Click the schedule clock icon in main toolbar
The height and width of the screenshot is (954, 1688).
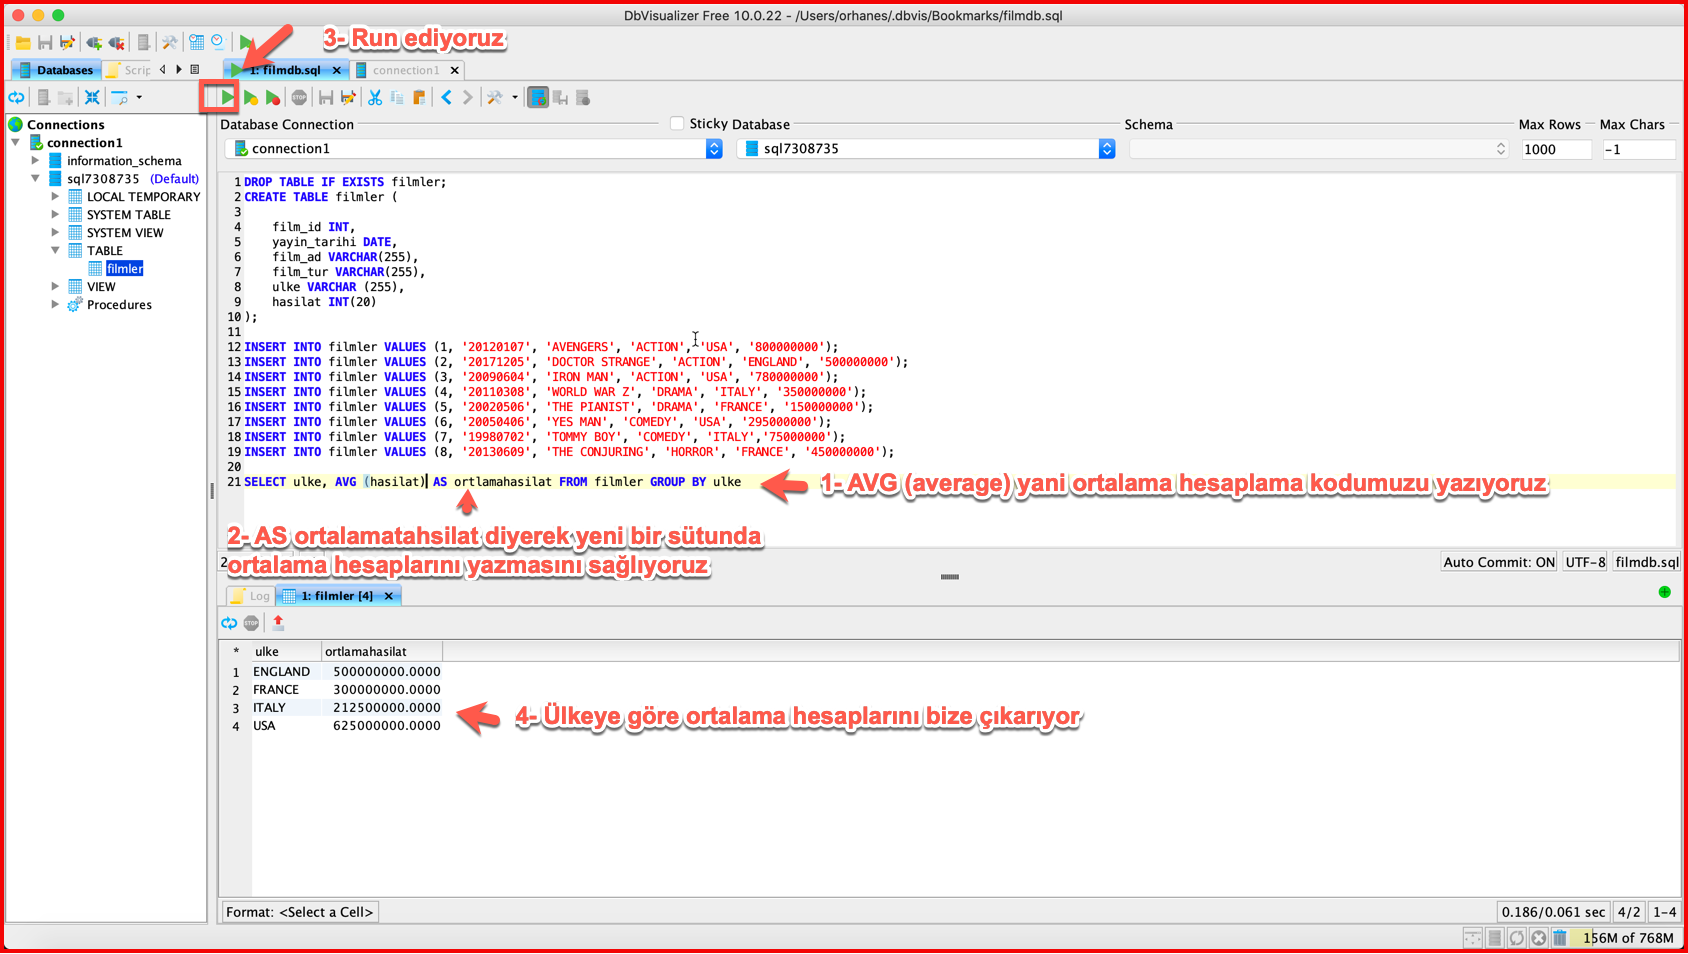(218, 42)
